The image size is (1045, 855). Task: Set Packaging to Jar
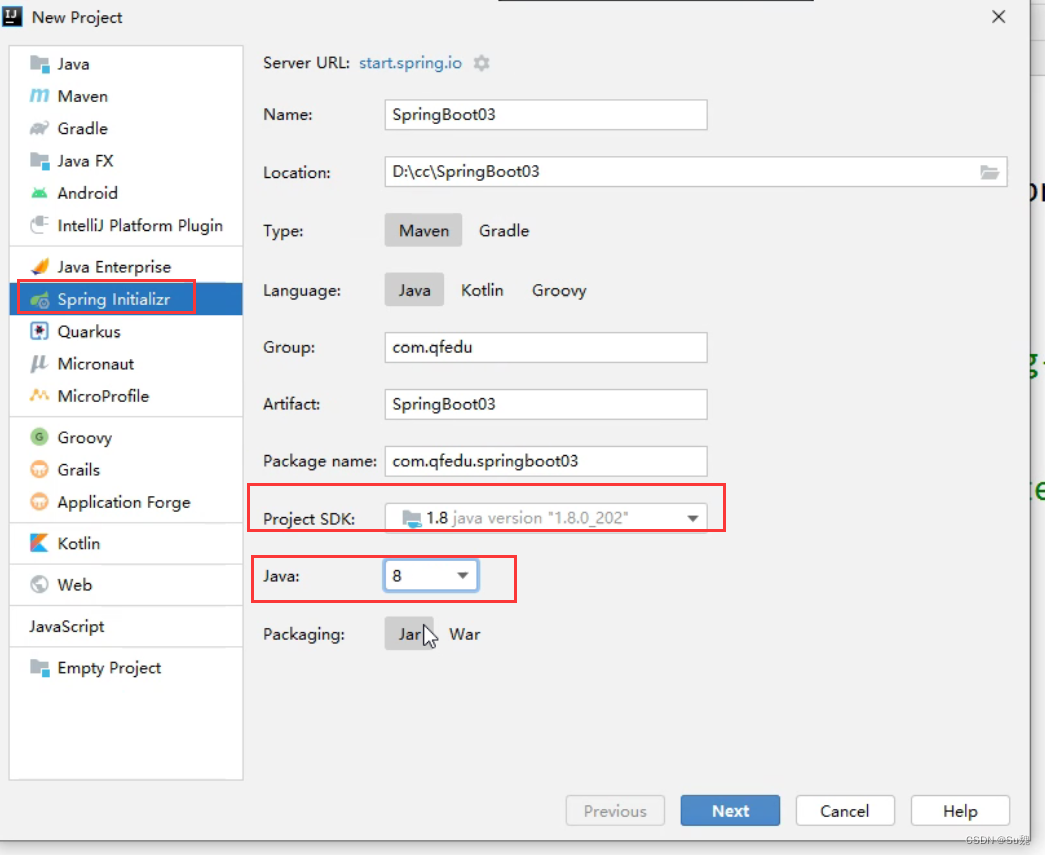tap(409, 634)
